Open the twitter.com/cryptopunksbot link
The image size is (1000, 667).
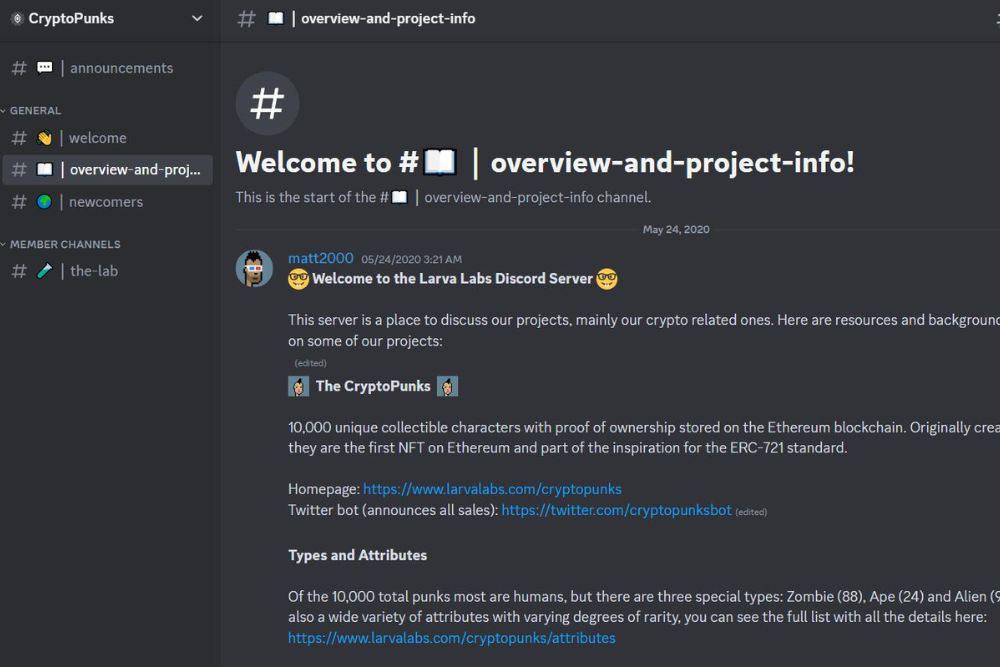coord(616,510)
